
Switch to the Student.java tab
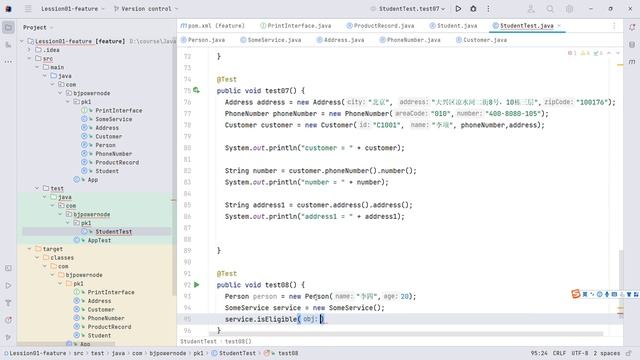453,26
